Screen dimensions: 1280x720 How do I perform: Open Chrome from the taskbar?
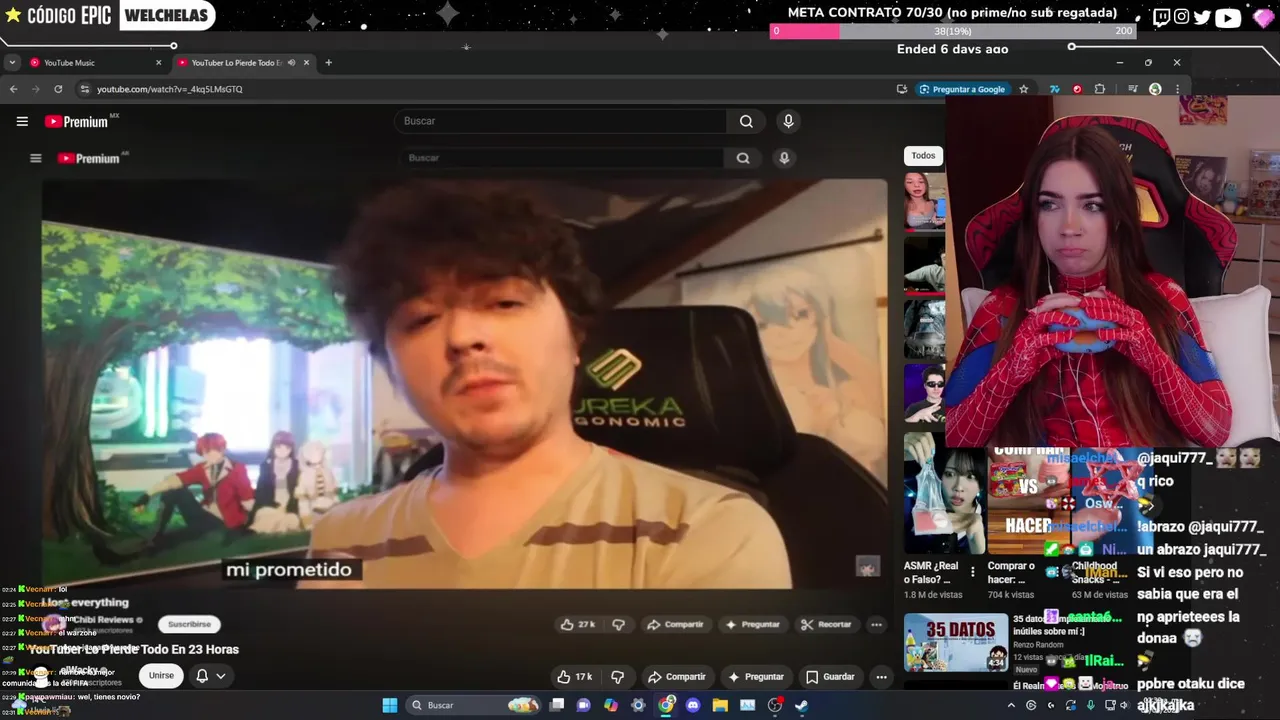click(666, 705)
